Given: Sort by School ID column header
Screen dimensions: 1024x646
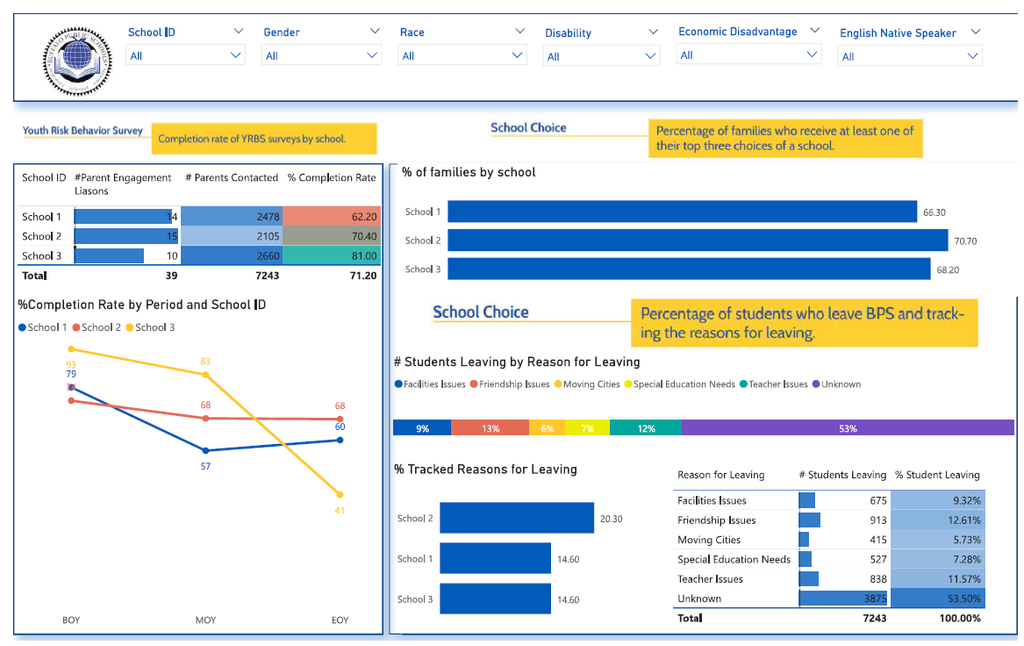Looking at the screenshot, I should pos(44,177).
